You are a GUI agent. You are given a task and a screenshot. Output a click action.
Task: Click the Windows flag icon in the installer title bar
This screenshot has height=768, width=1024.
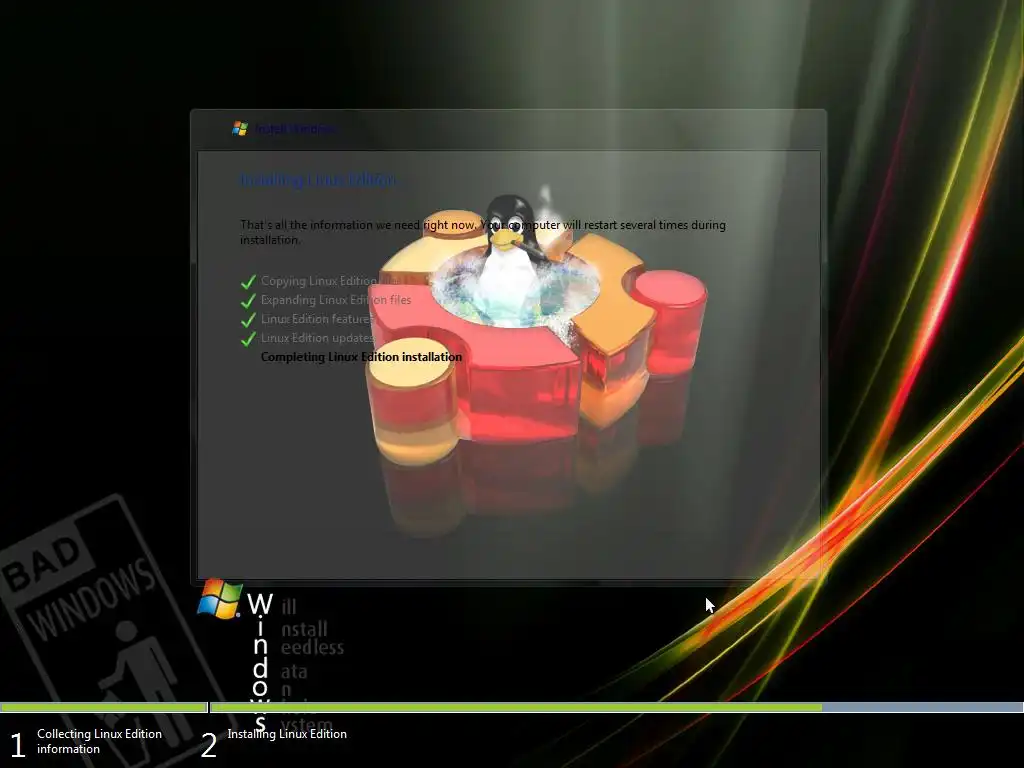240,129
